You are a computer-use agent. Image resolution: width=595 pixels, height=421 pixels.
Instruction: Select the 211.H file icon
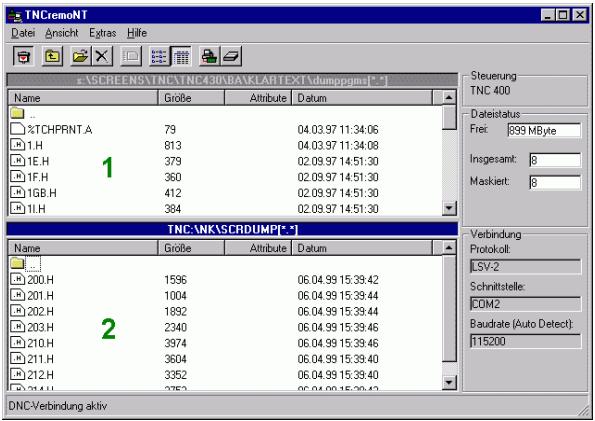(17, 359)
